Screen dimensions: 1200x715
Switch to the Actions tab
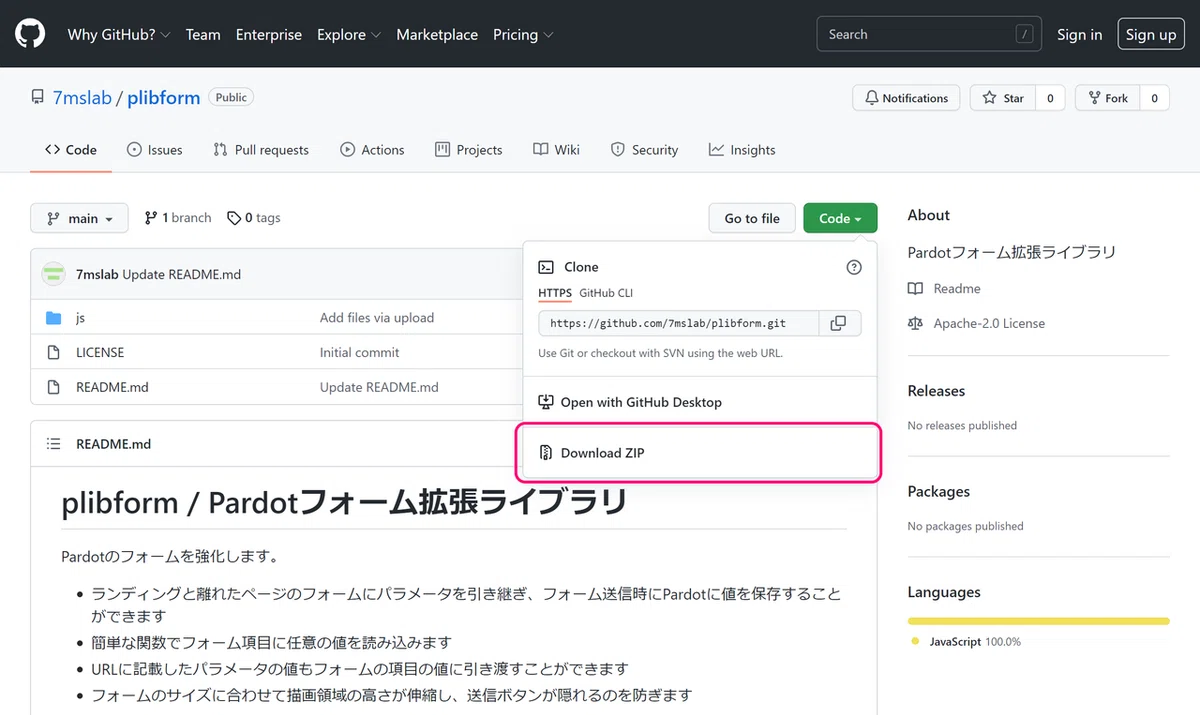click(x=372, y=150)
